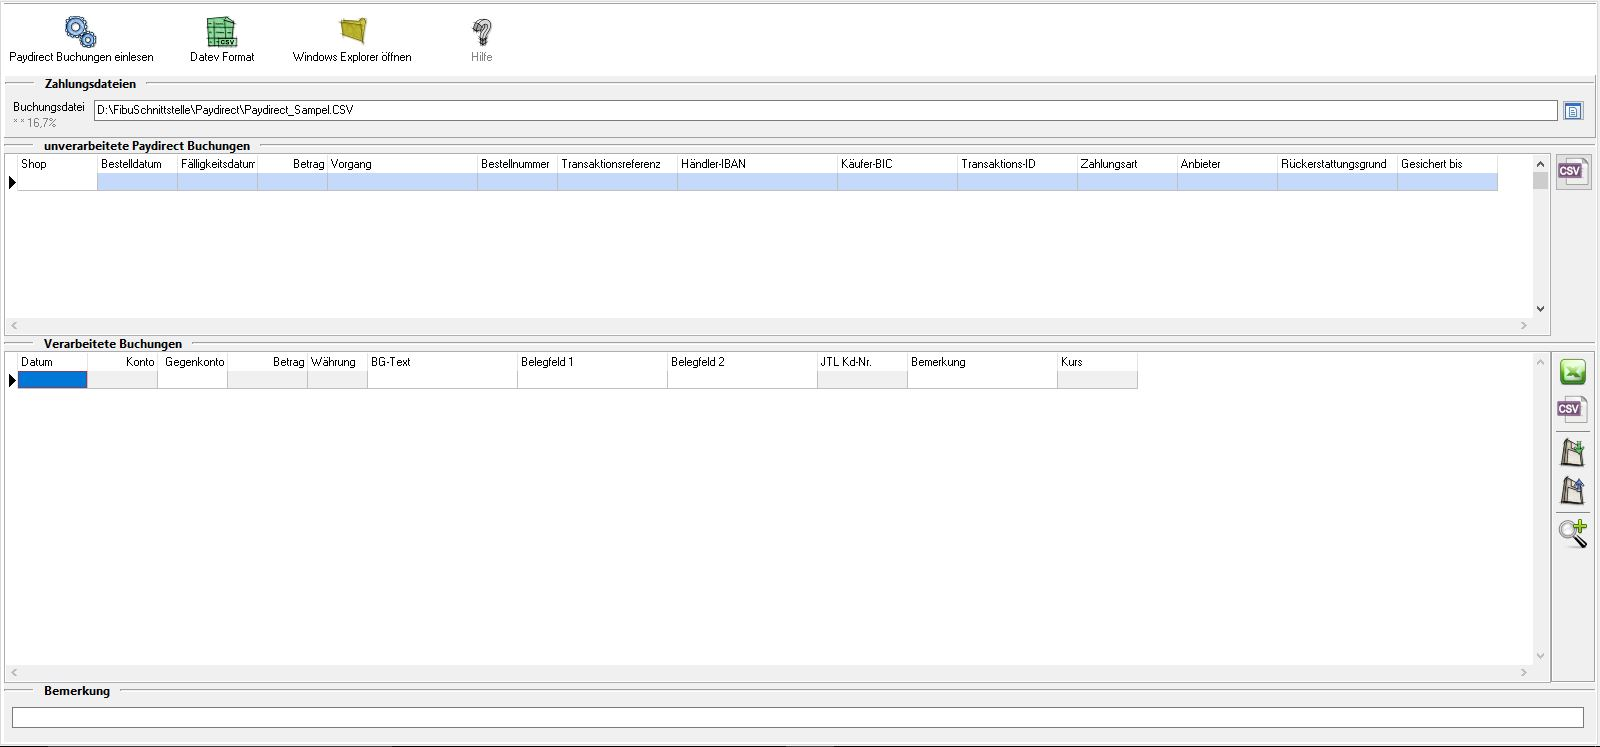Click into the Bemerkung text field
The image size is (1600, 747).
pyautogui.click(x=797, y=717)
